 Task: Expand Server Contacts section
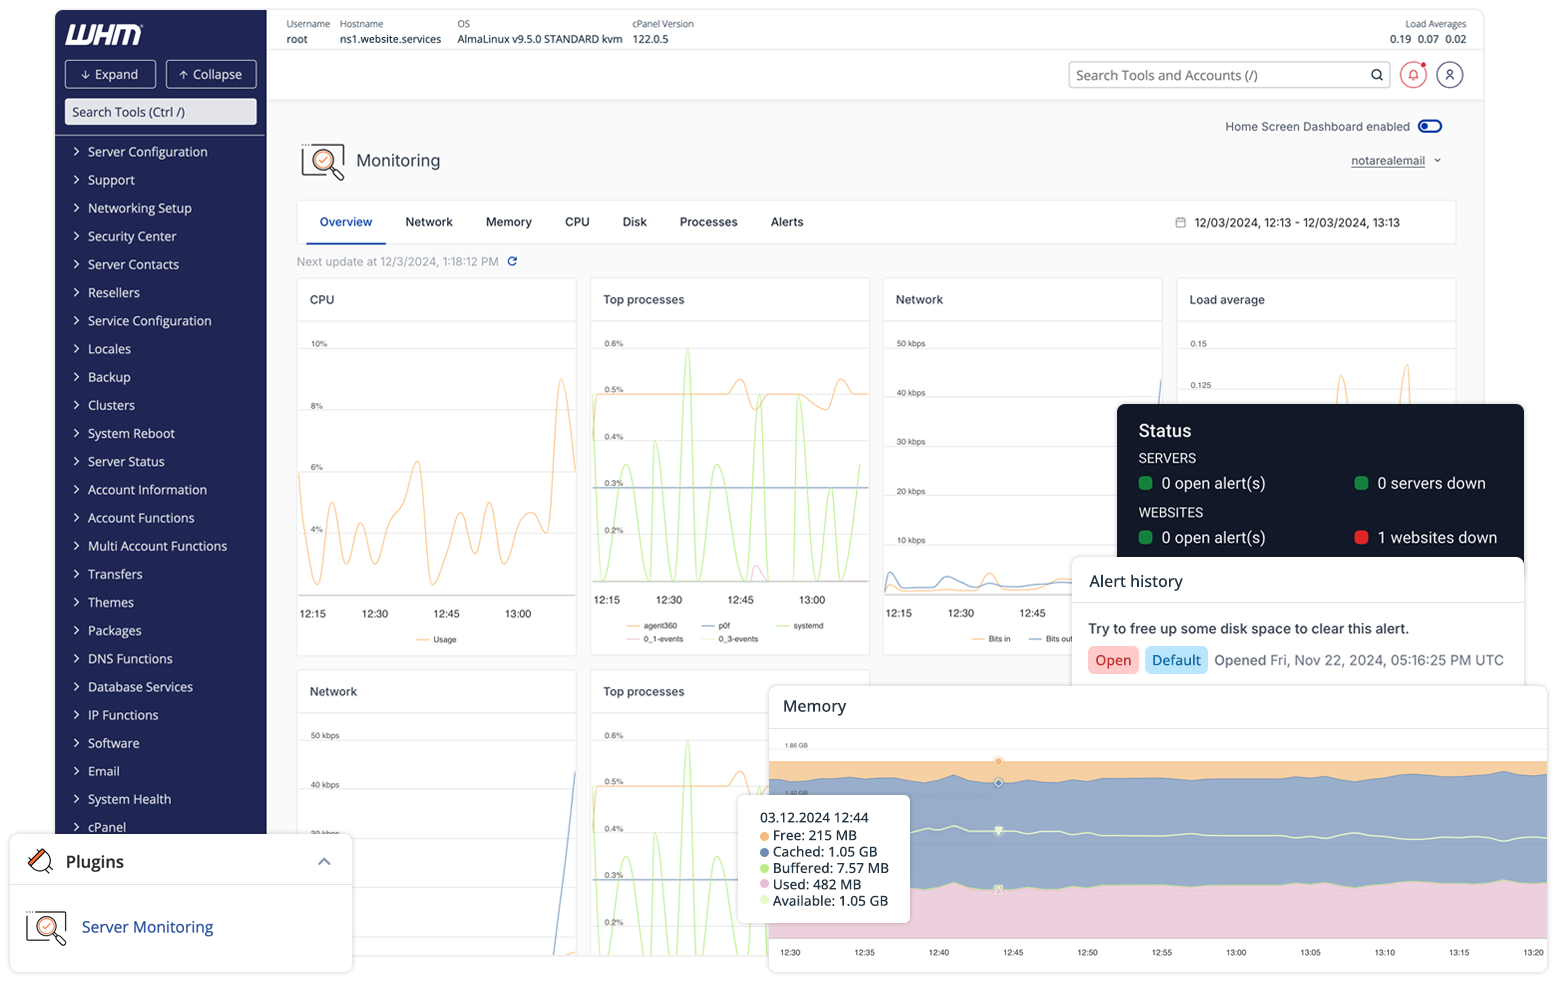click(132, 264)
